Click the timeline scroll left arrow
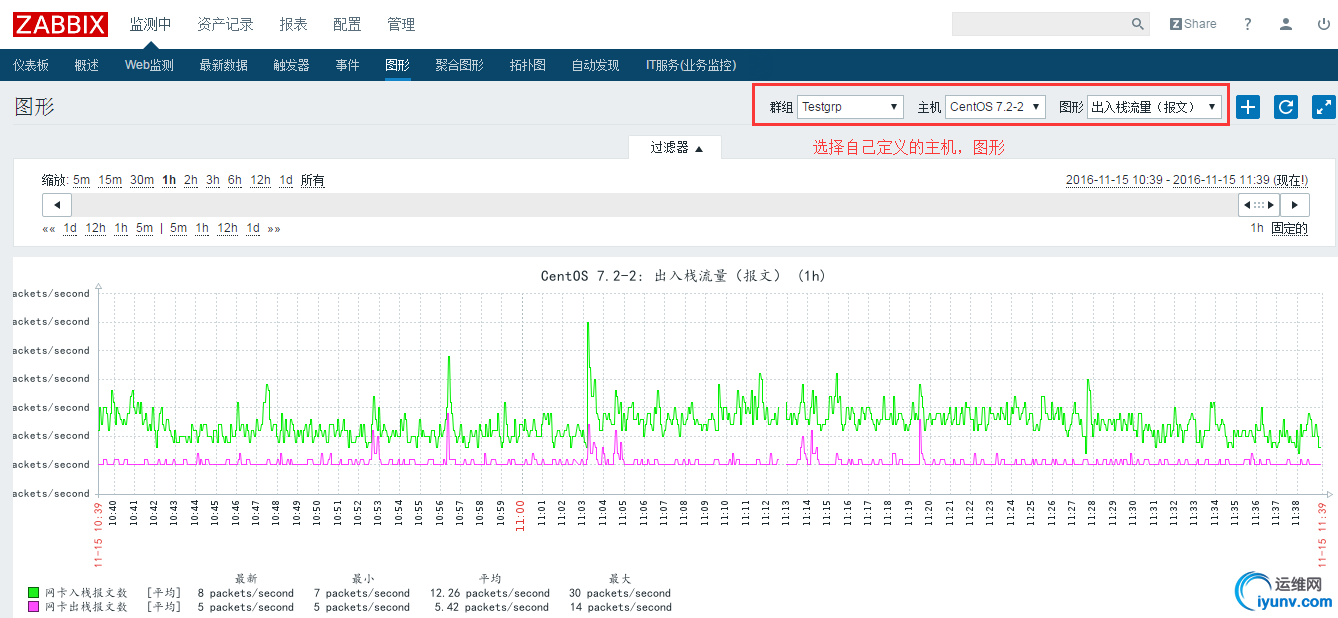The width and height of the screenshot is (1338, 618). click(57, 205)
